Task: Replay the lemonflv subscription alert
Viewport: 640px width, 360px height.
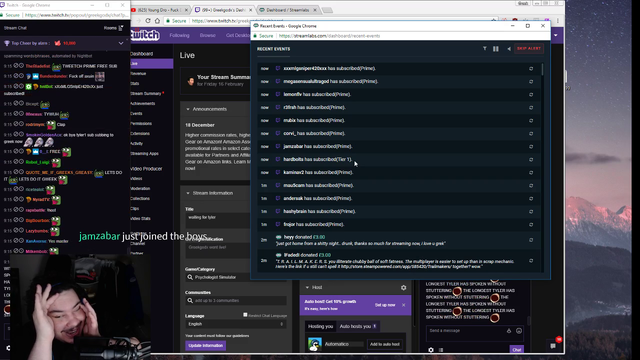Action: (531, 95)
